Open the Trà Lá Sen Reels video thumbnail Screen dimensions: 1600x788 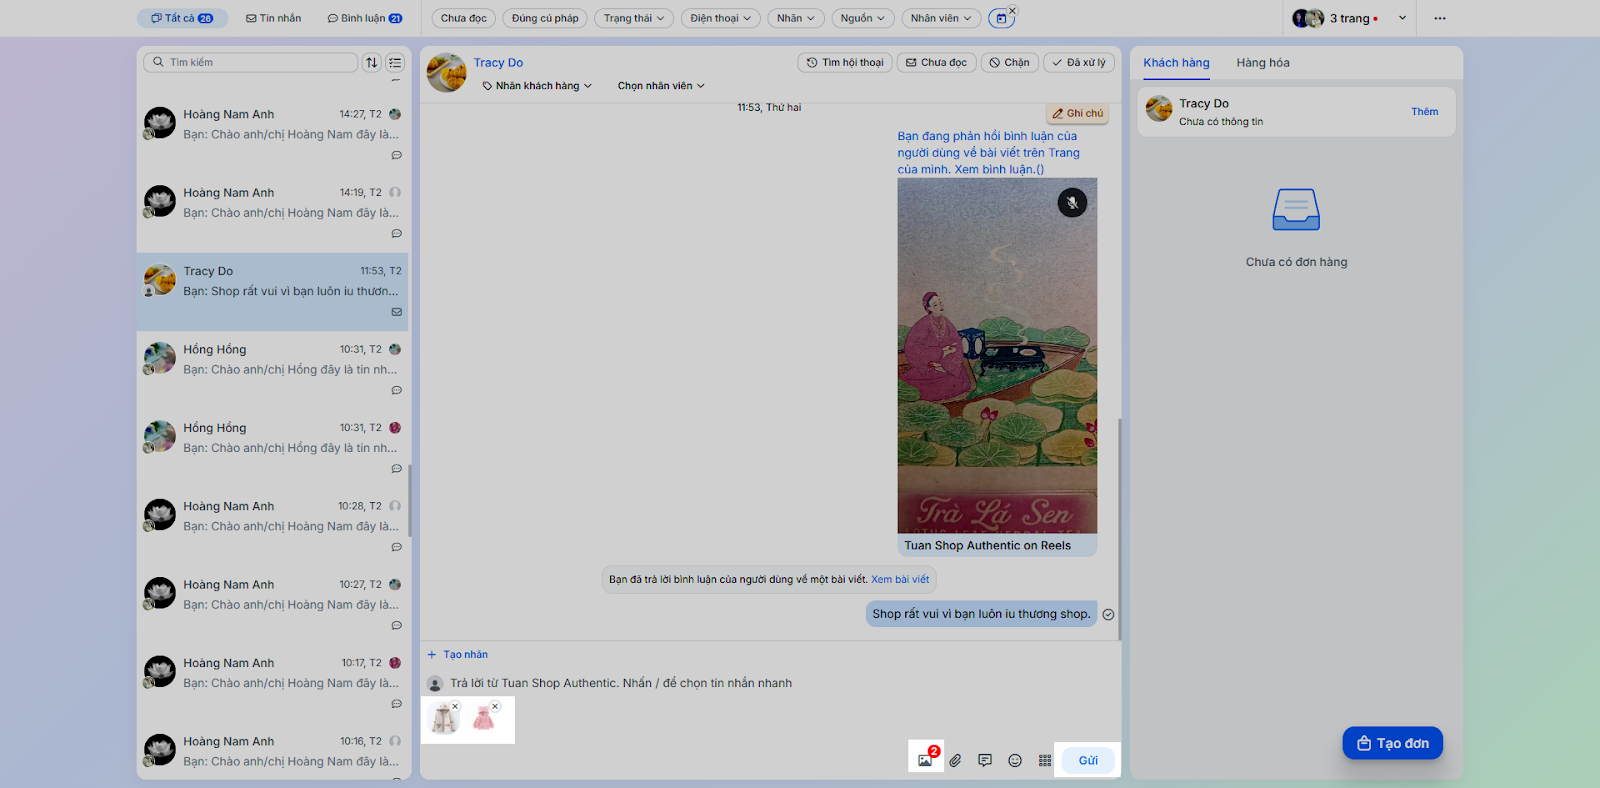pyautogui.click(x=997, y=355)
